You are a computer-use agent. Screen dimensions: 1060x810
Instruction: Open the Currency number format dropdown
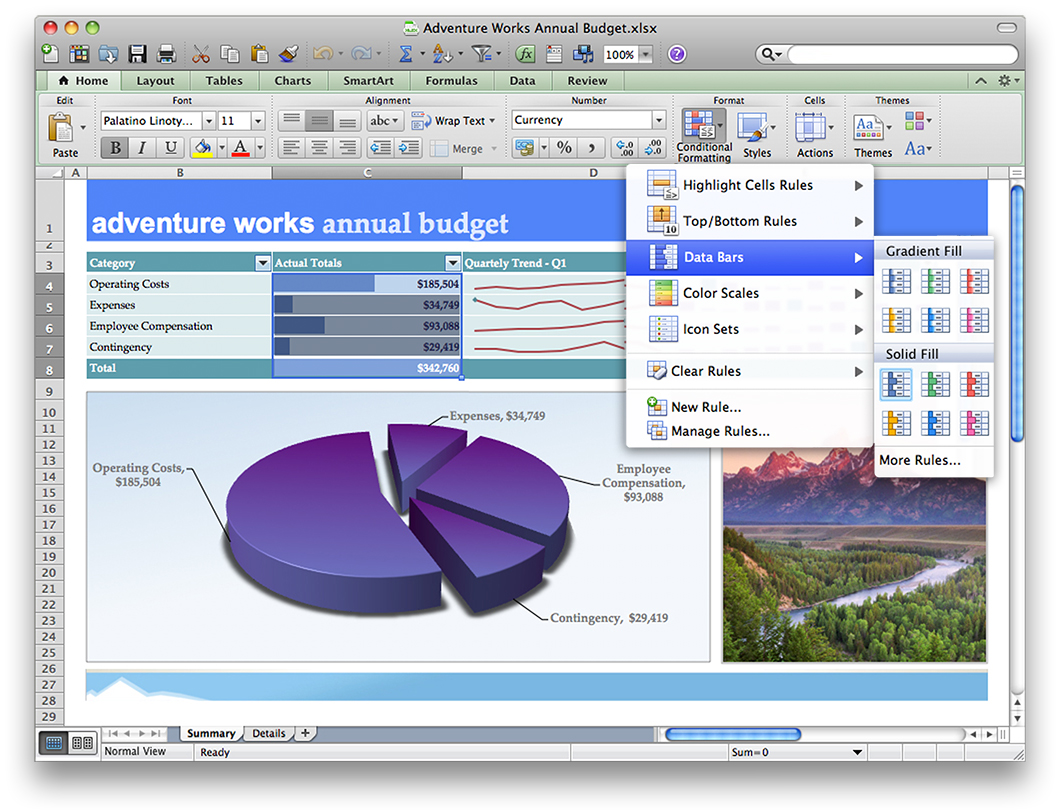[x=658, y=121]
